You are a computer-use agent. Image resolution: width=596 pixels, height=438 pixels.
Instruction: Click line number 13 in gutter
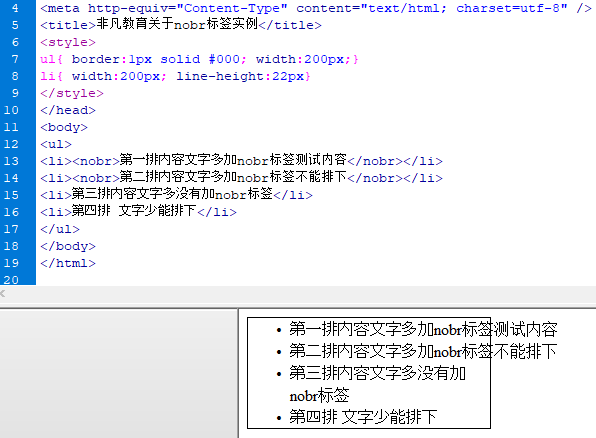[x=11, y=161]
